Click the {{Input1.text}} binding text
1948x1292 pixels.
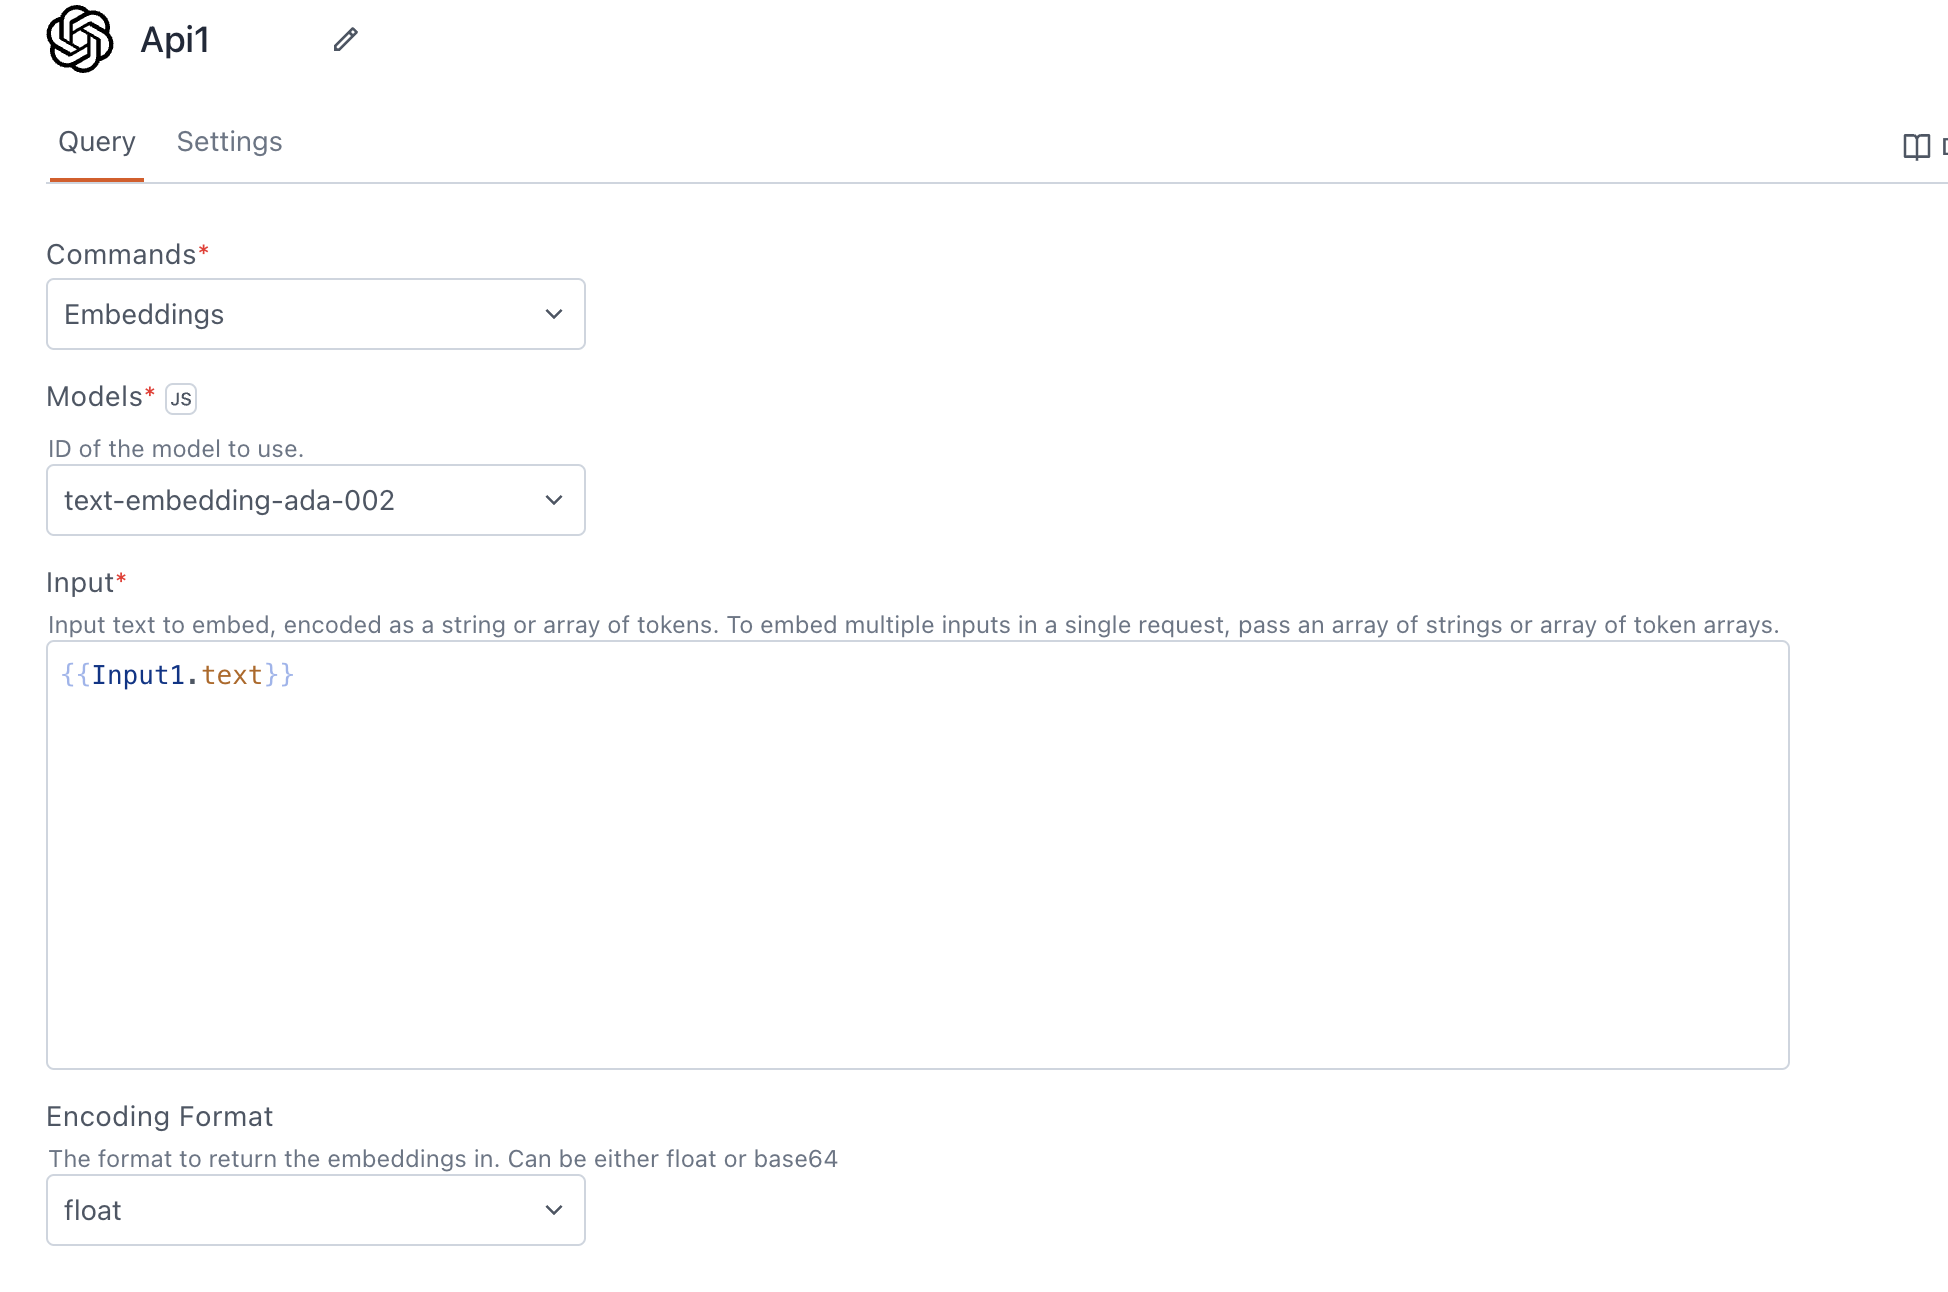point(177,675)
